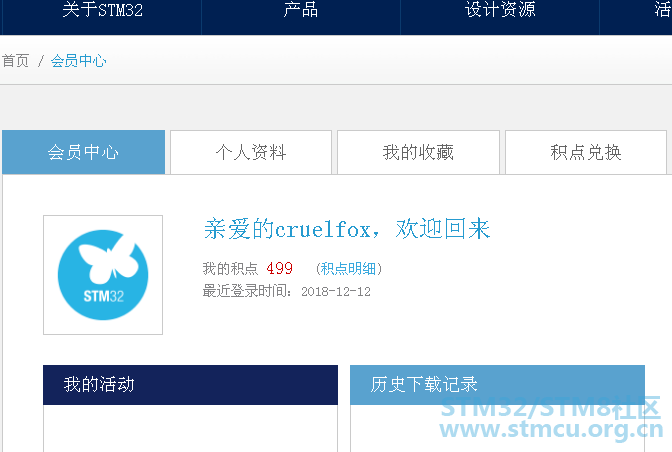672x452 pixels.
Task: Open the 积点明细 points detail link
Action: [348, 269]
